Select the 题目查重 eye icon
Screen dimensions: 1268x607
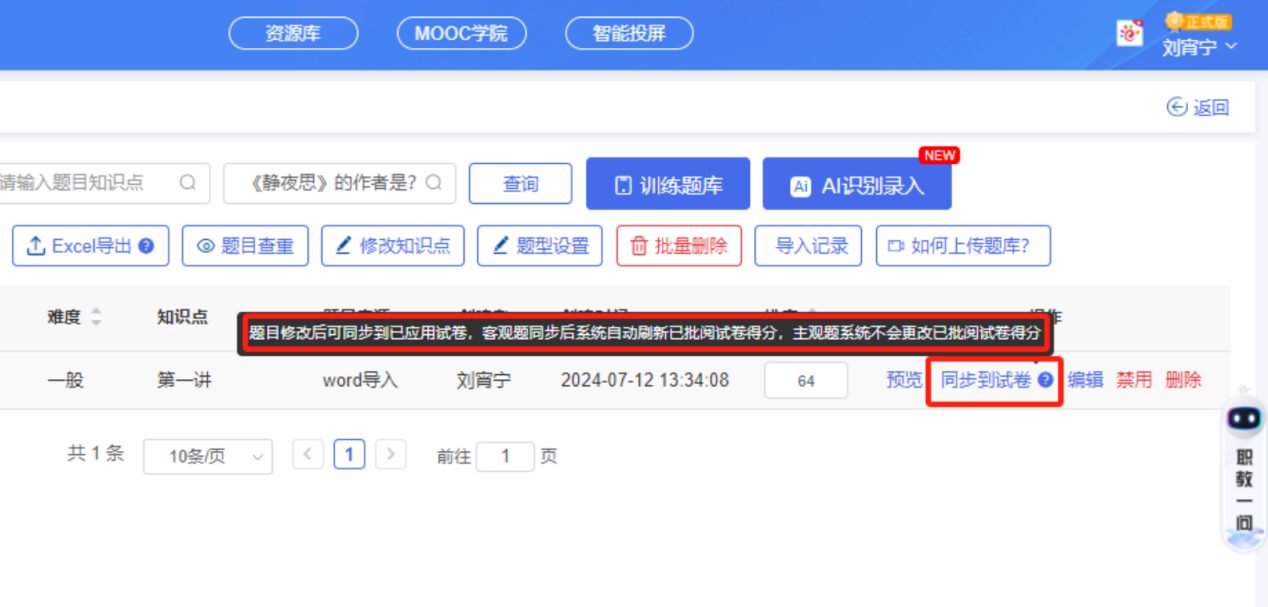pos(208,245)
